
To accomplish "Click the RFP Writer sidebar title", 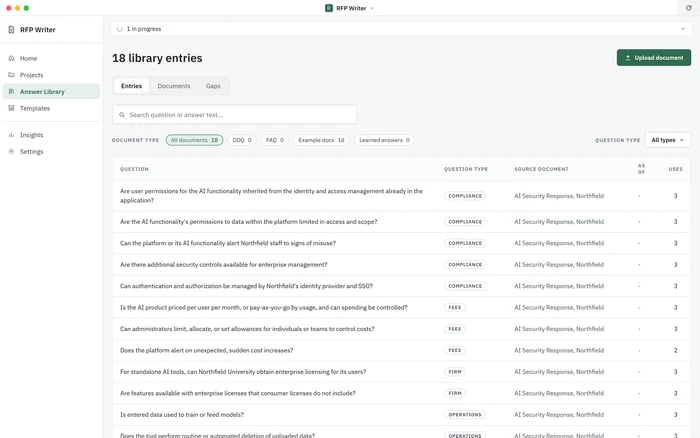I will pos(38,30).
